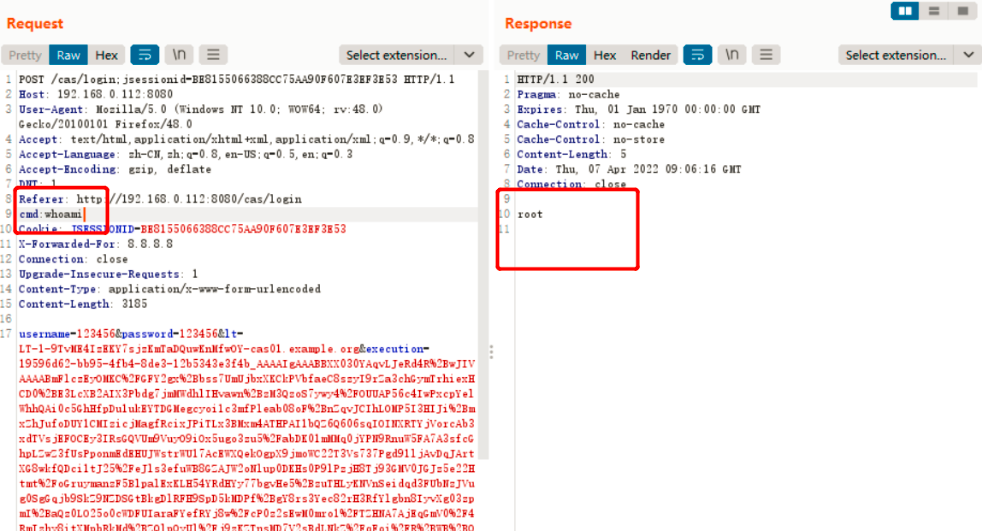Click the 'Date: Thu, 07 Apr 2022' response header
The height and width of the screenshot is (531, 982).
click(629, 170)
